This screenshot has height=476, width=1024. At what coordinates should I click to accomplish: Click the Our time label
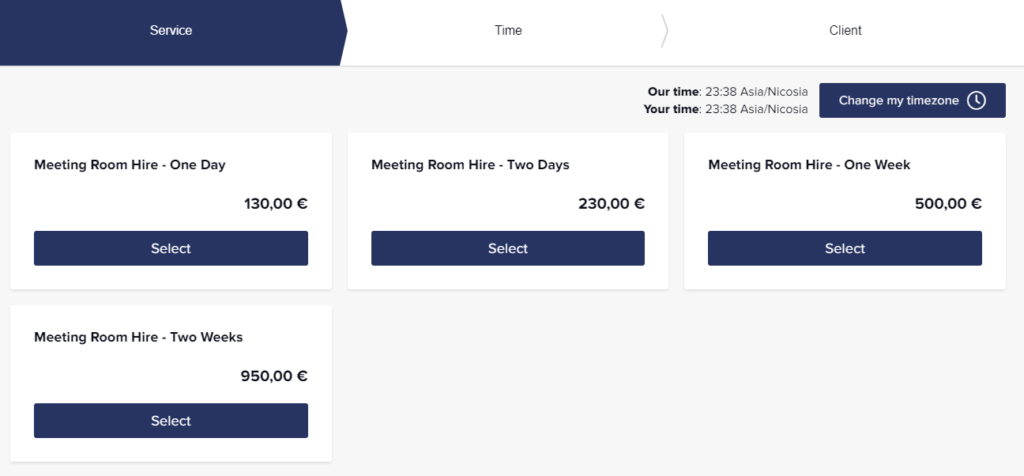tap(673, 92)
